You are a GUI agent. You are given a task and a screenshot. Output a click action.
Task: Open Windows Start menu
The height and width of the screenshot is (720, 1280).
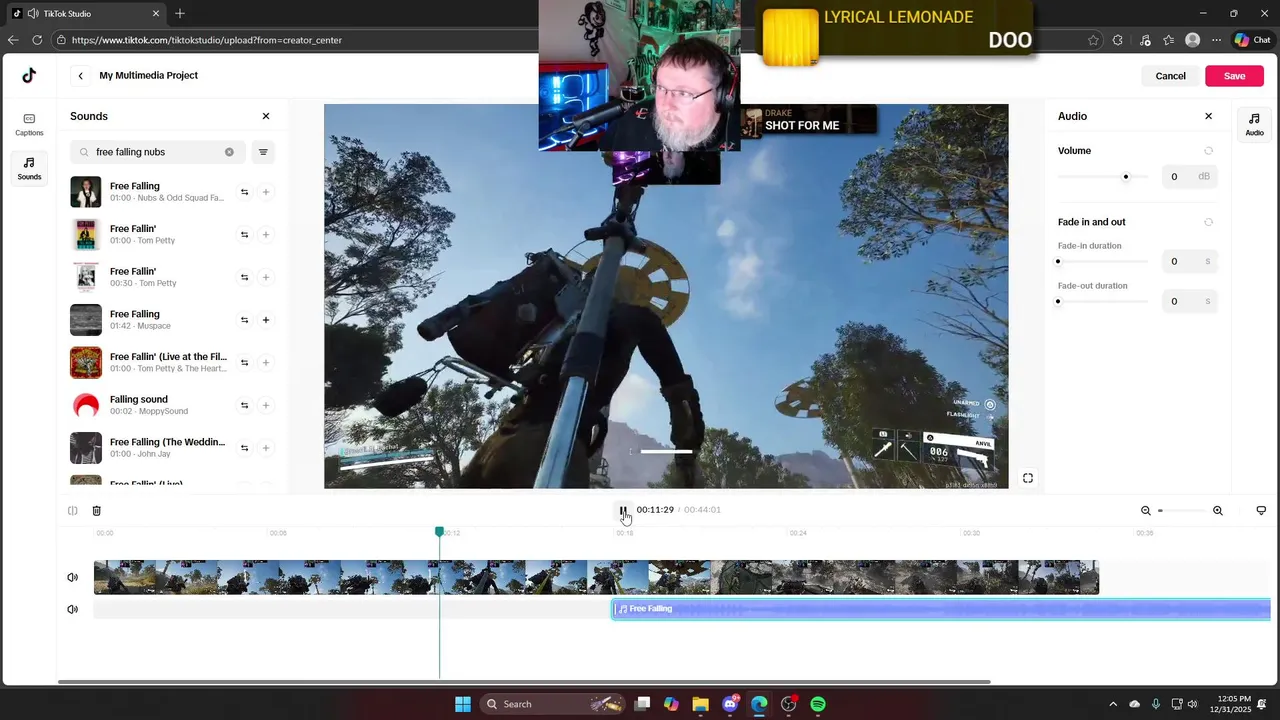[x=463, y=704]
